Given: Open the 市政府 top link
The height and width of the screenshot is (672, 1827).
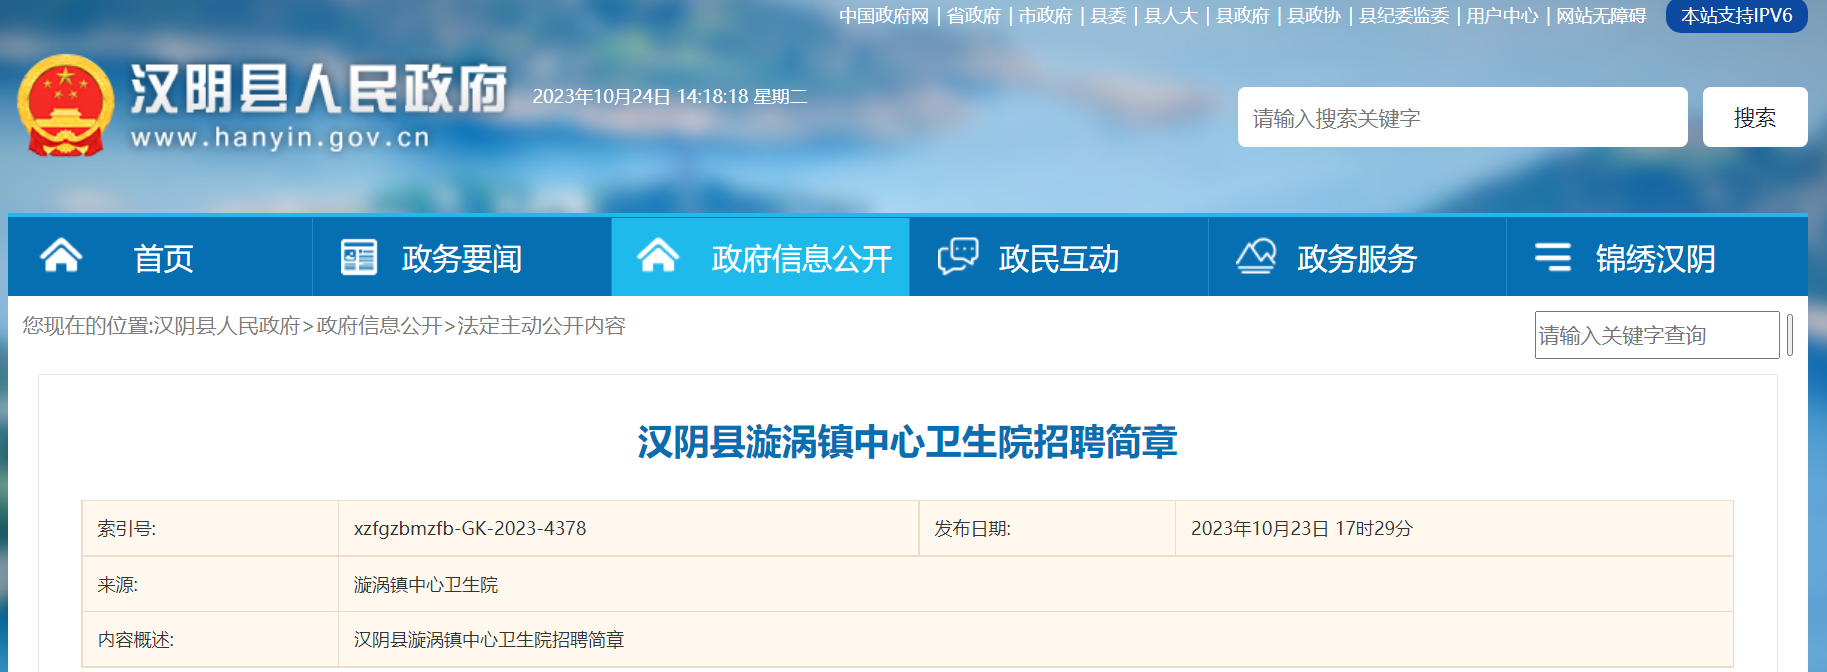Looking at the screenshot, I should [1046, 16].
